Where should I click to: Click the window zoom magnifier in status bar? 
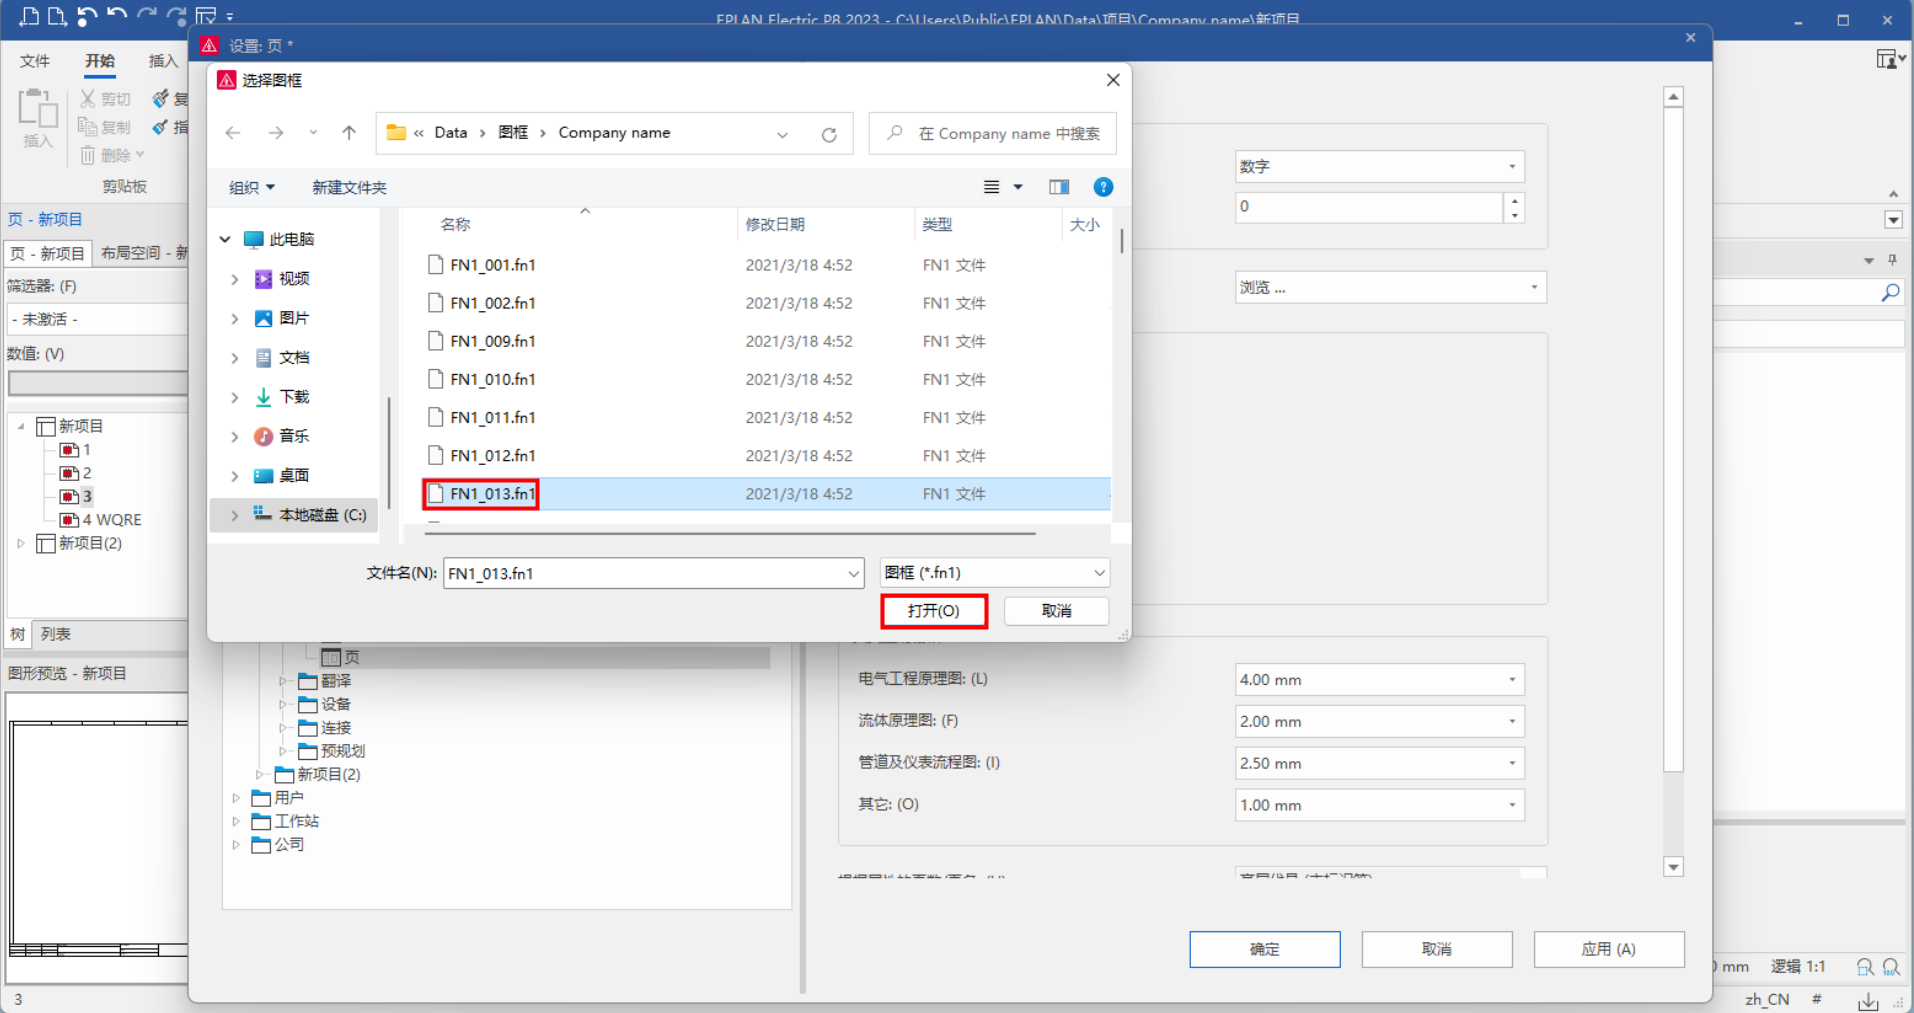1865,967
